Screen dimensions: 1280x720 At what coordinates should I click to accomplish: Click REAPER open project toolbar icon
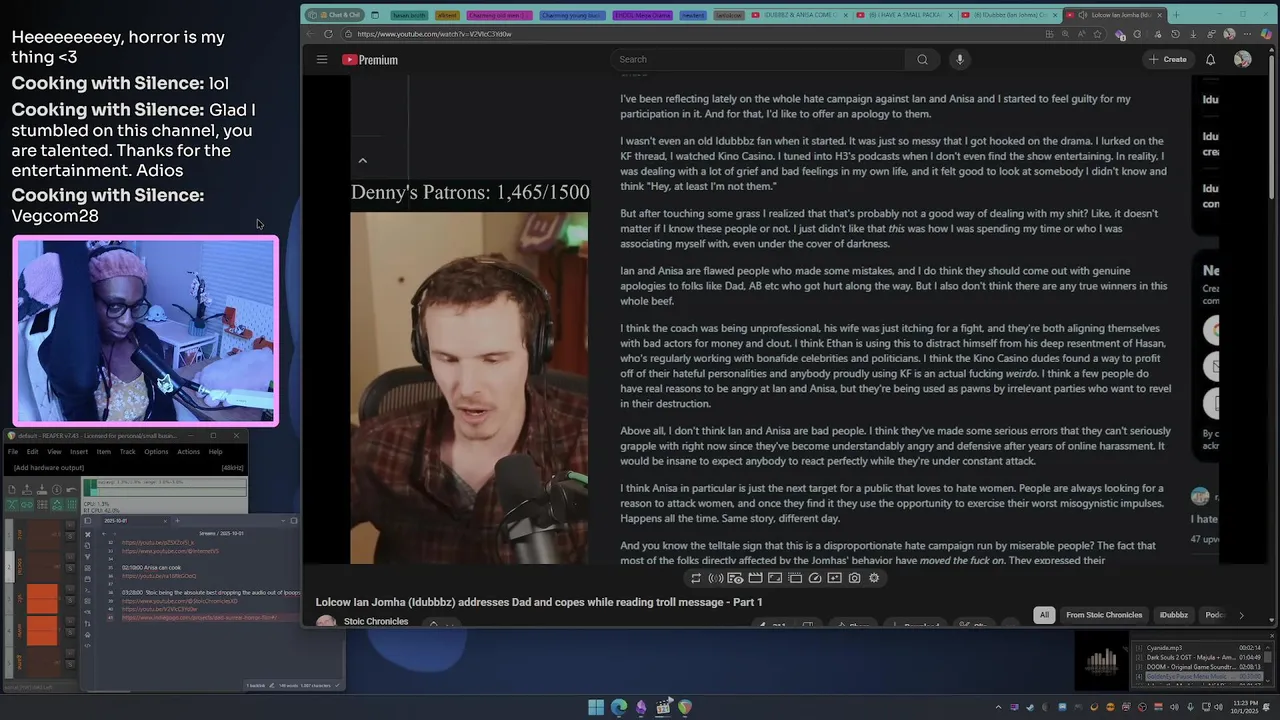27,490
